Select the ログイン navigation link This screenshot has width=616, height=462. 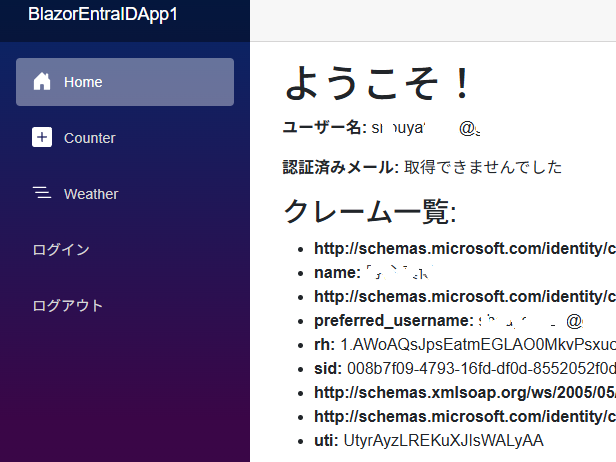(61, 250)
